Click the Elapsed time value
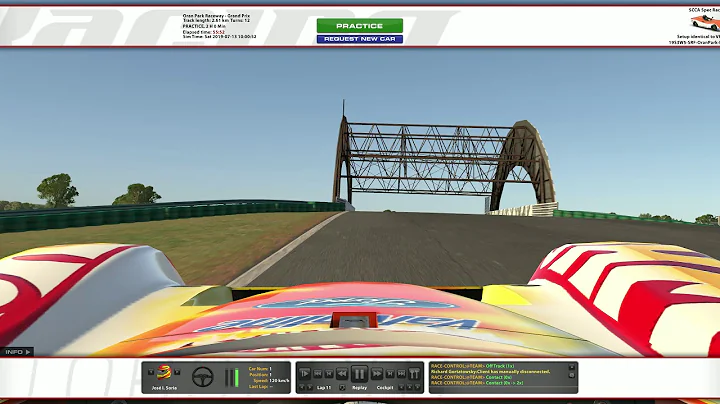The height and width of the screenshot is (404, 720). [219, 32]
